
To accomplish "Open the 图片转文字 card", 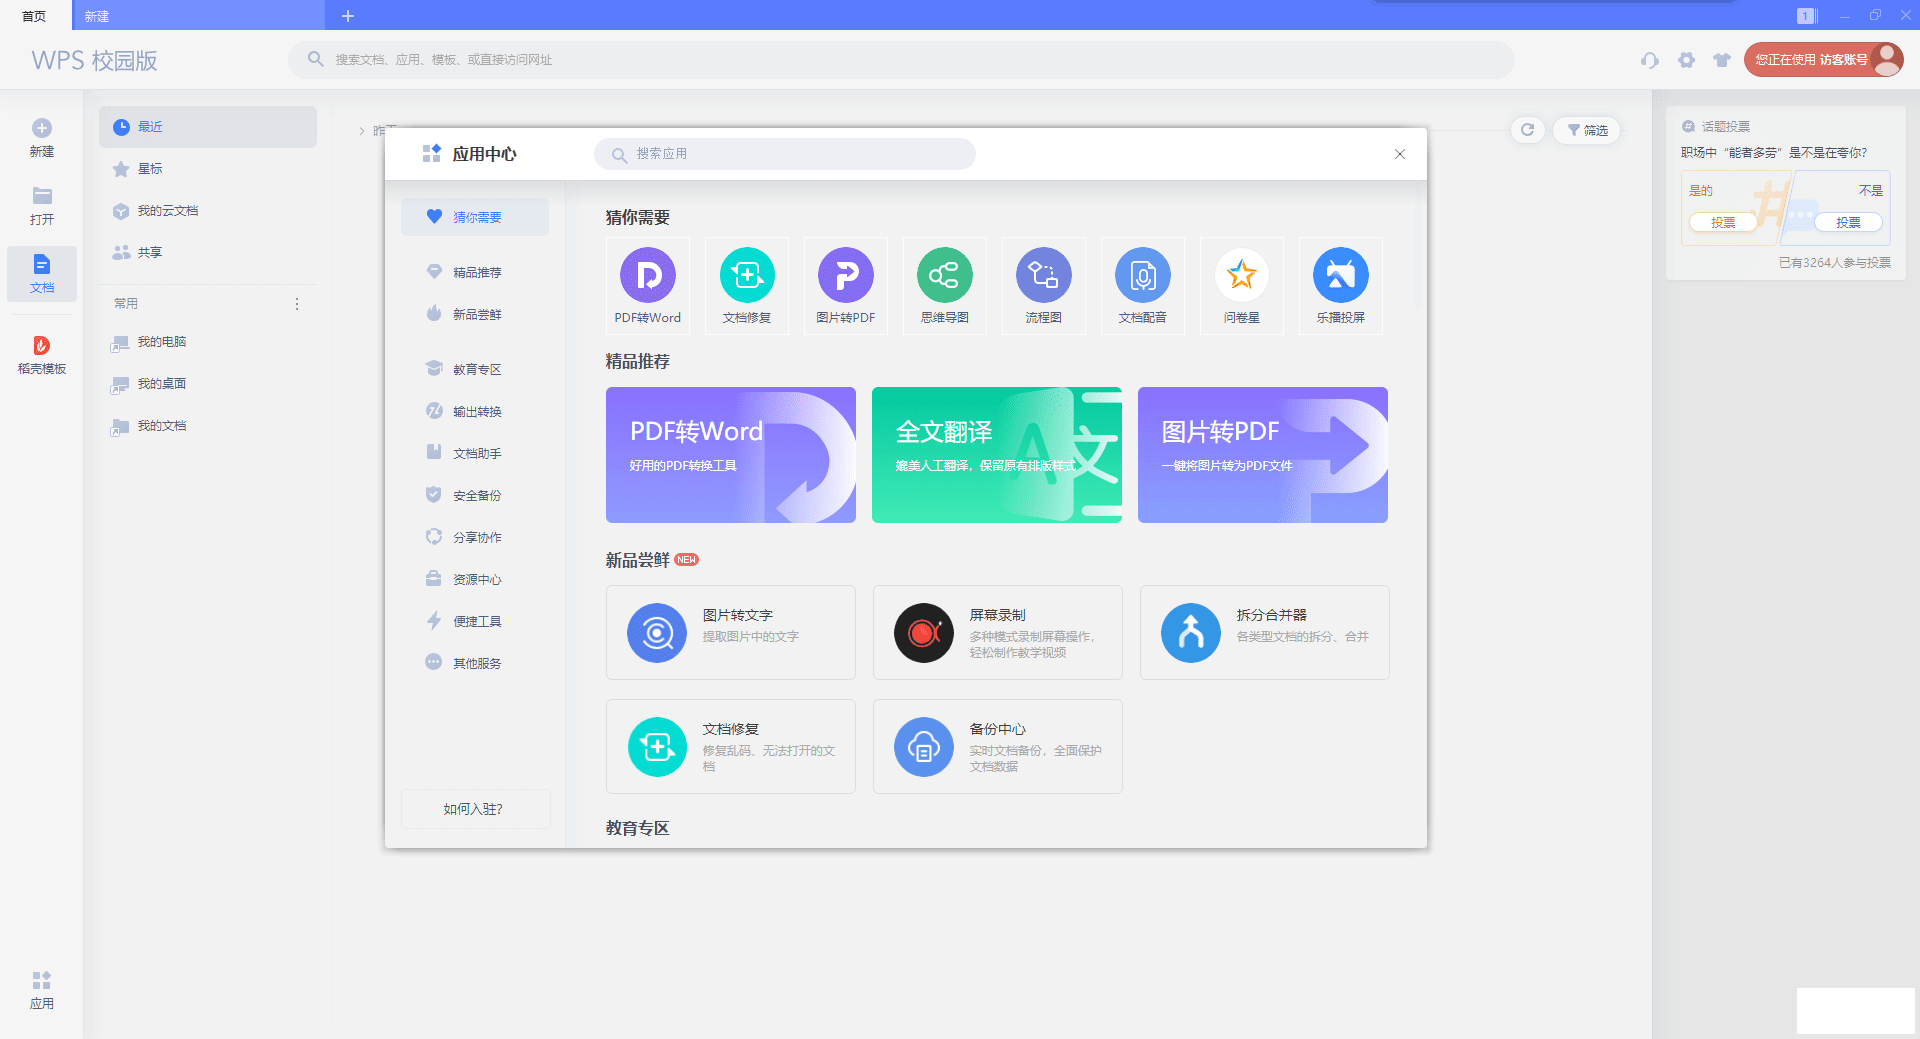I will click(730, 632).
